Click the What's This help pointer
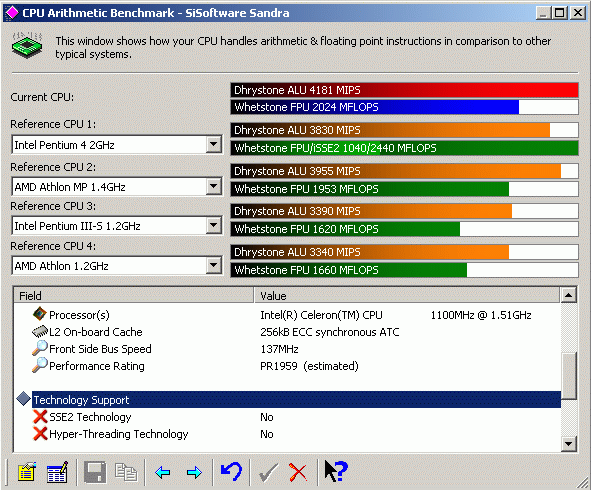The image size is (591, 490). (335, 471)
